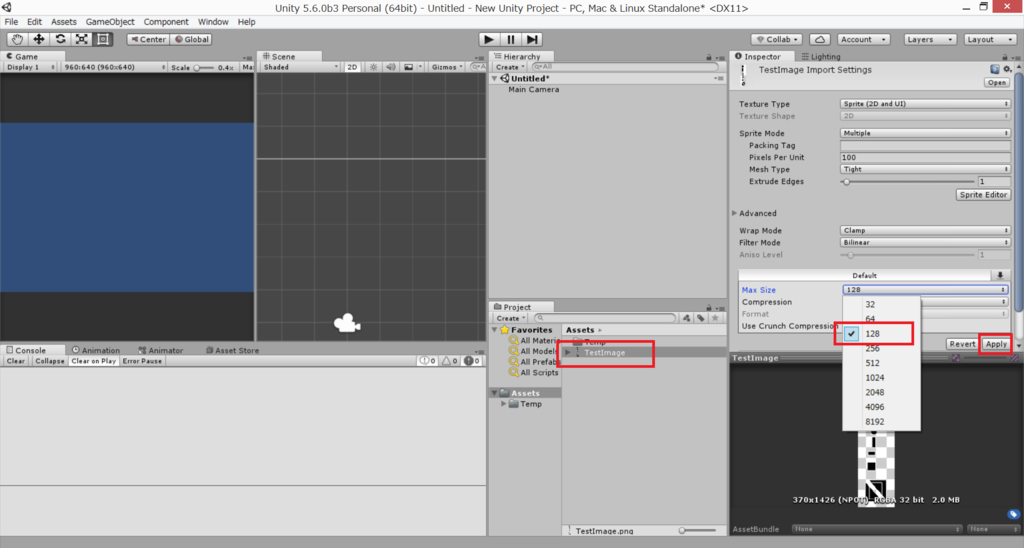Select the Rect Transform tool
Viewport: 1024px width, 548px height.
(x=103, y=39)
